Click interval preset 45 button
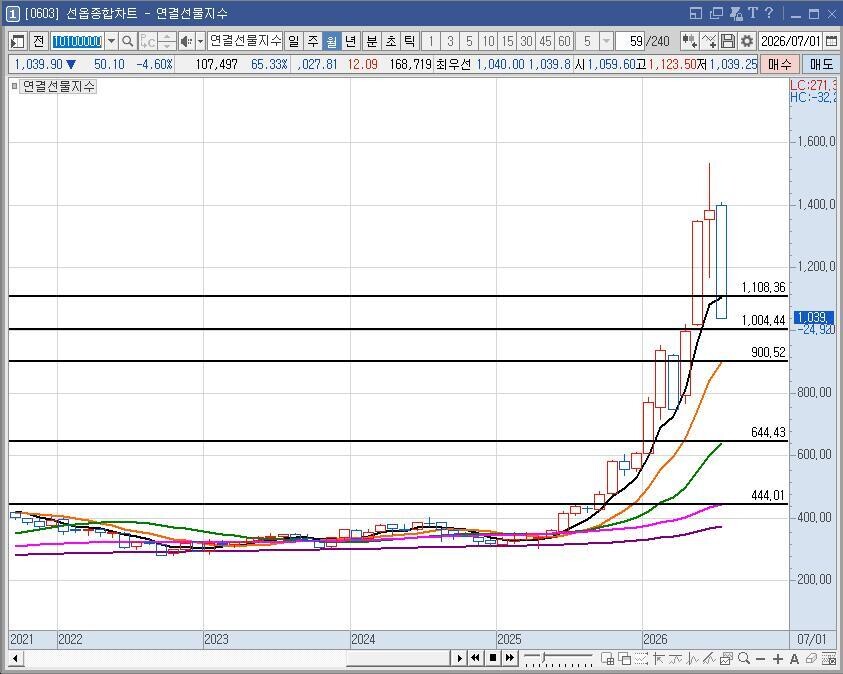This screenshot has width=843, height=674. pyautogui.click(x=545, y=41)
